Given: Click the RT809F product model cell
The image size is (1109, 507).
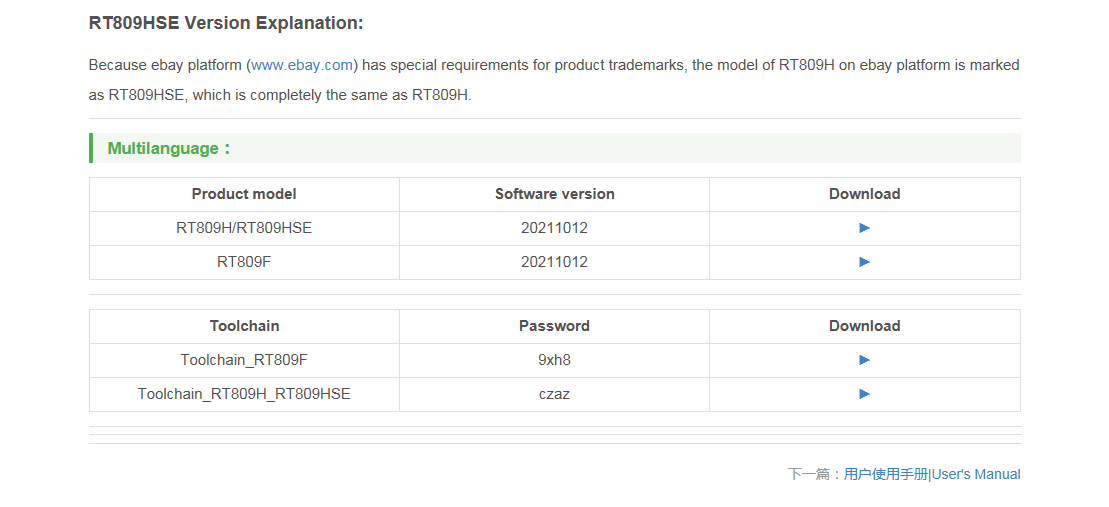Looking at the screenshot, I should tap(244, 262).
